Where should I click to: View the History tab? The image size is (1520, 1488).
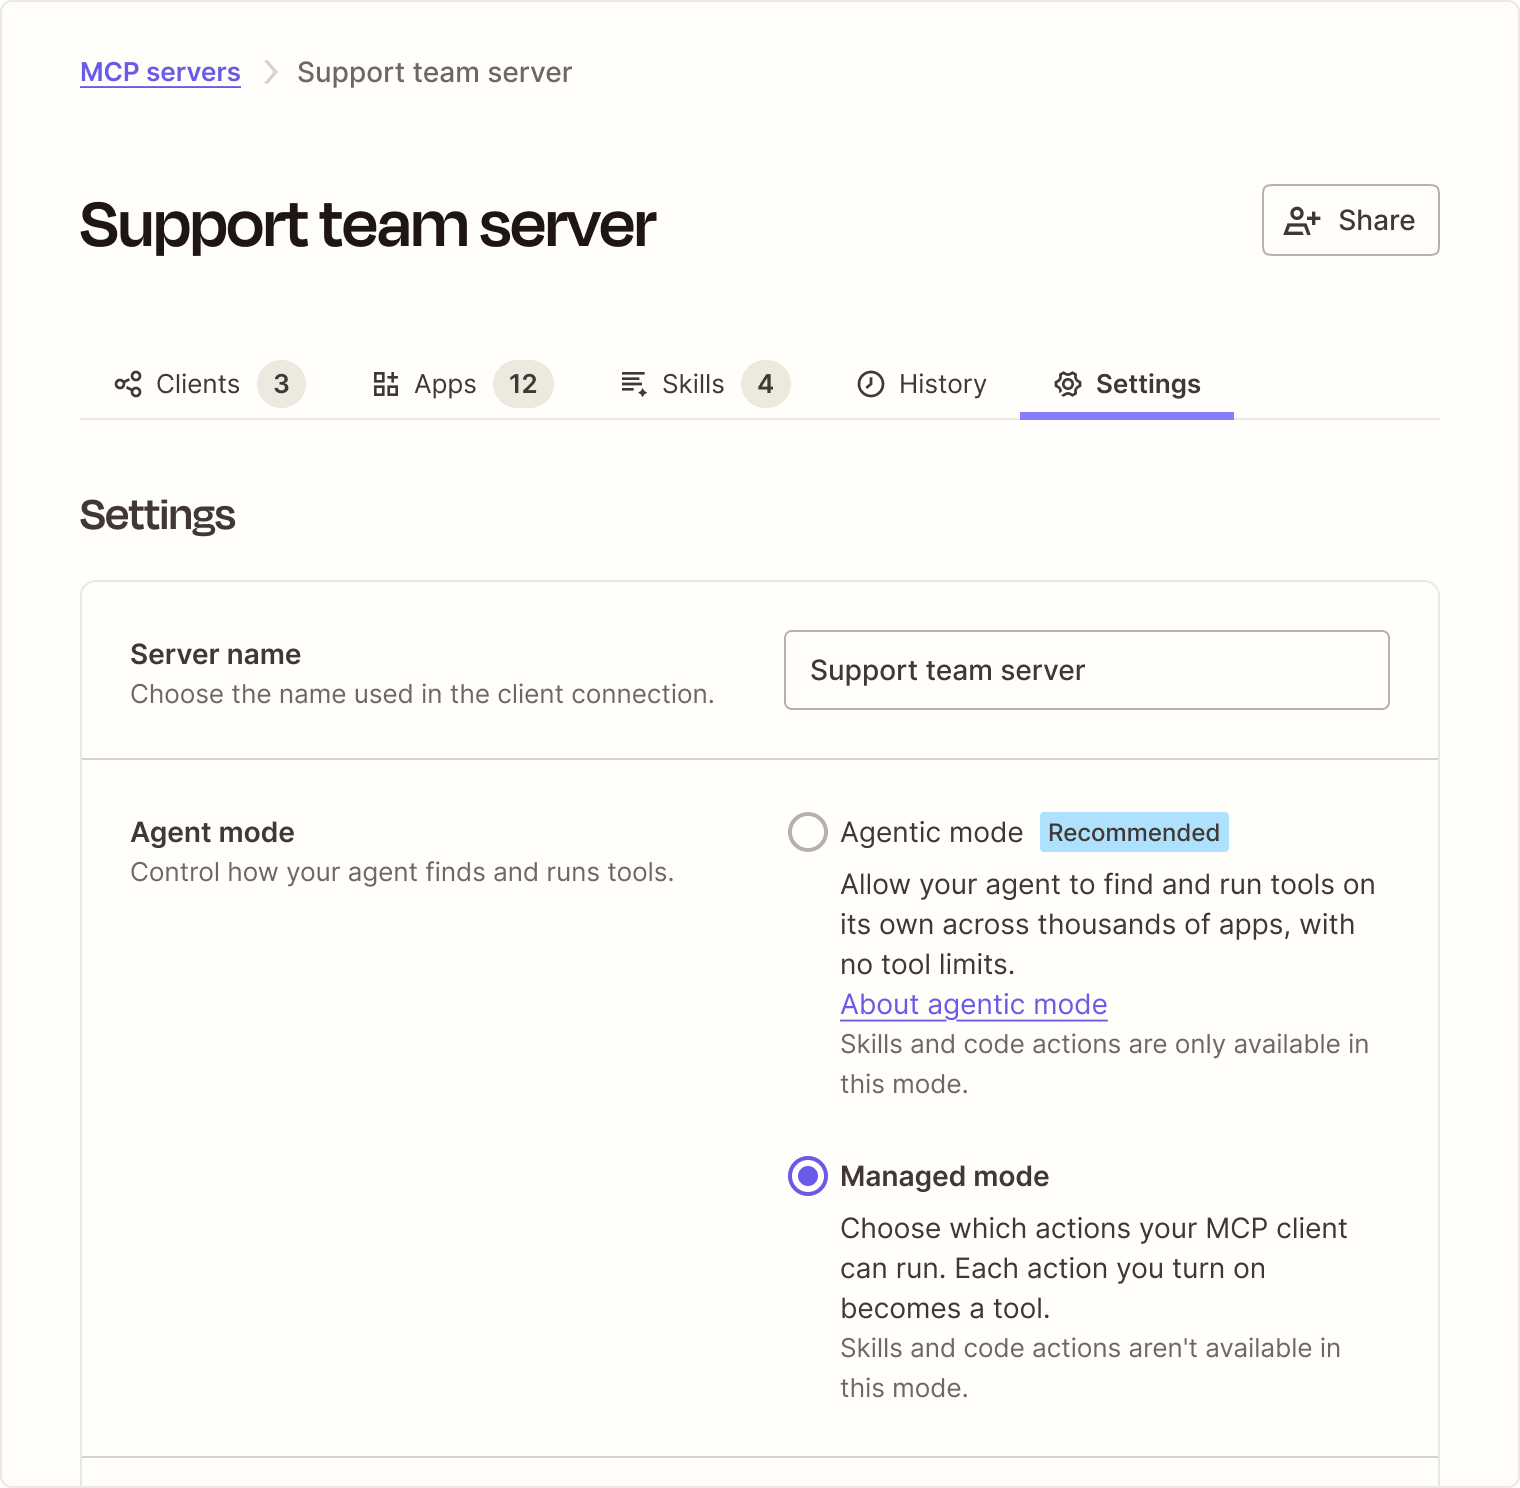[922, 384]
